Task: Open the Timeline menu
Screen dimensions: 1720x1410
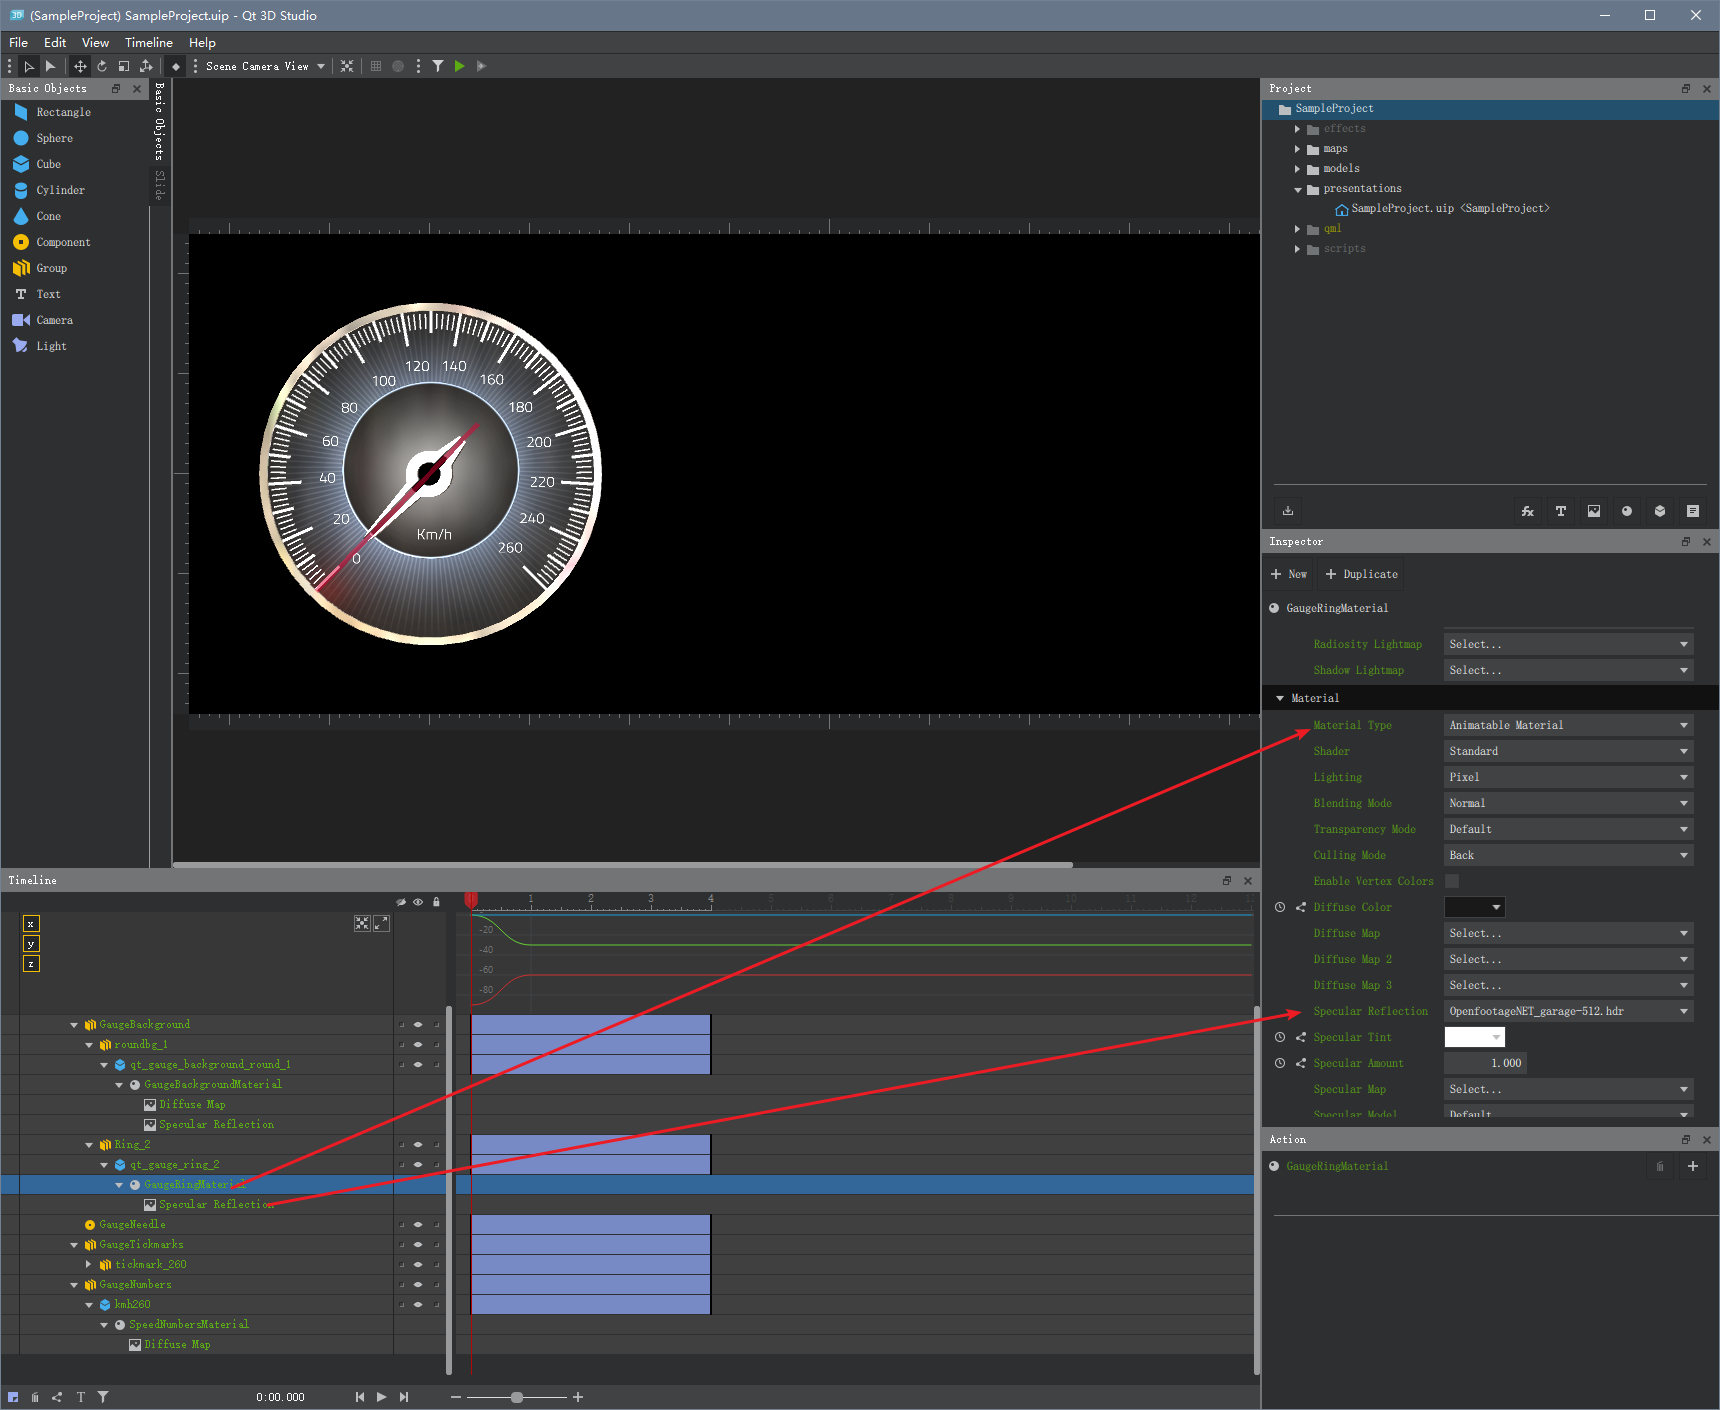Action: tap(148, 42)
